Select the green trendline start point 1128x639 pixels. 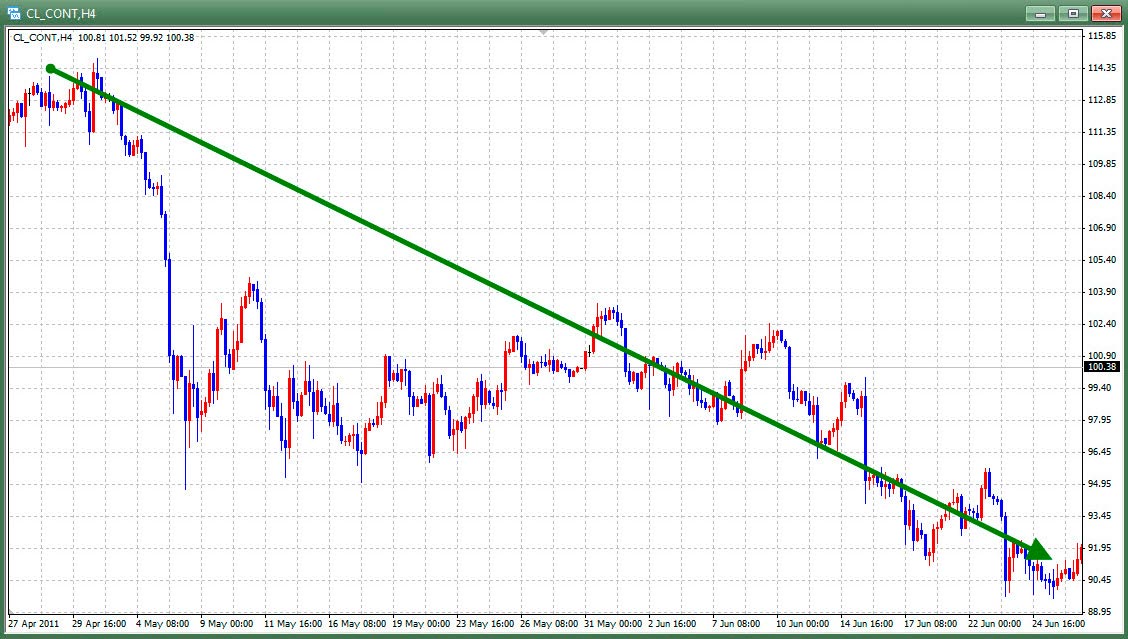[51, 69]
